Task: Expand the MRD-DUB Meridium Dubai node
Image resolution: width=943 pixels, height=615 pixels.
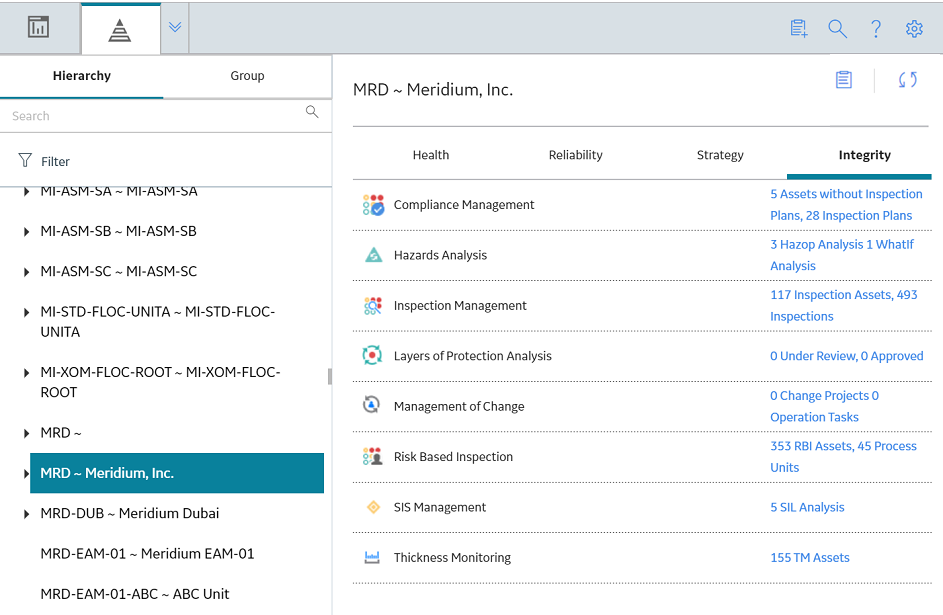Action: 26,514
